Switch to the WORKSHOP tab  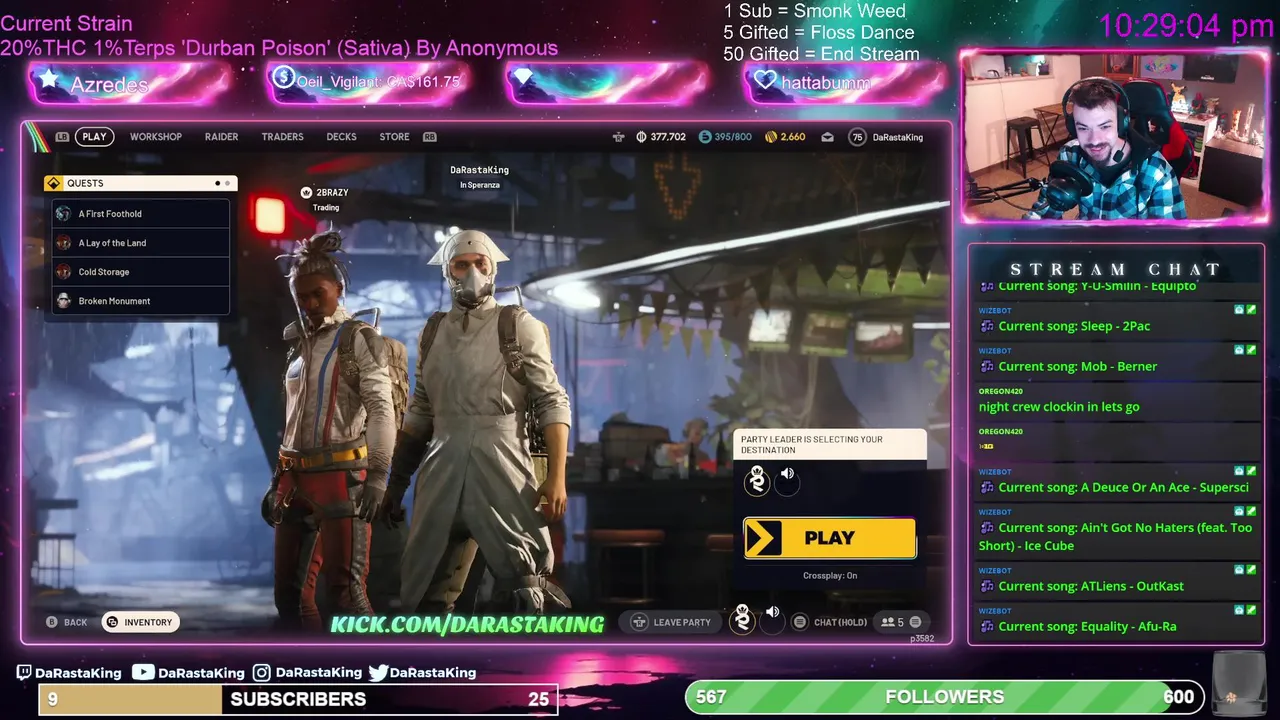click(x=156, y=137)
